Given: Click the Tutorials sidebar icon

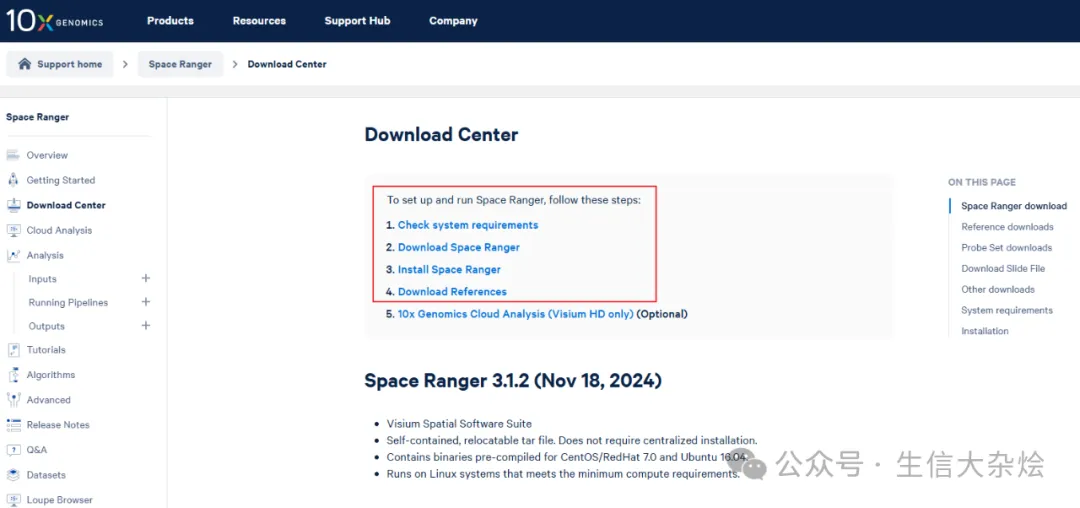Looking at the screenshot, I should [x=13, y=350].
